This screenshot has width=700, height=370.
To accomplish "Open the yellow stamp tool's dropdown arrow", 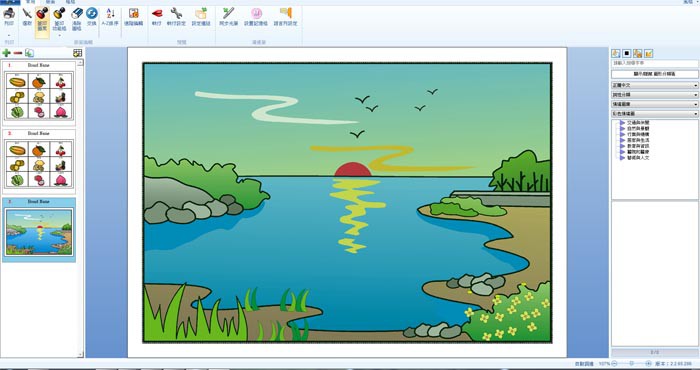I will (x=59, y=35).
